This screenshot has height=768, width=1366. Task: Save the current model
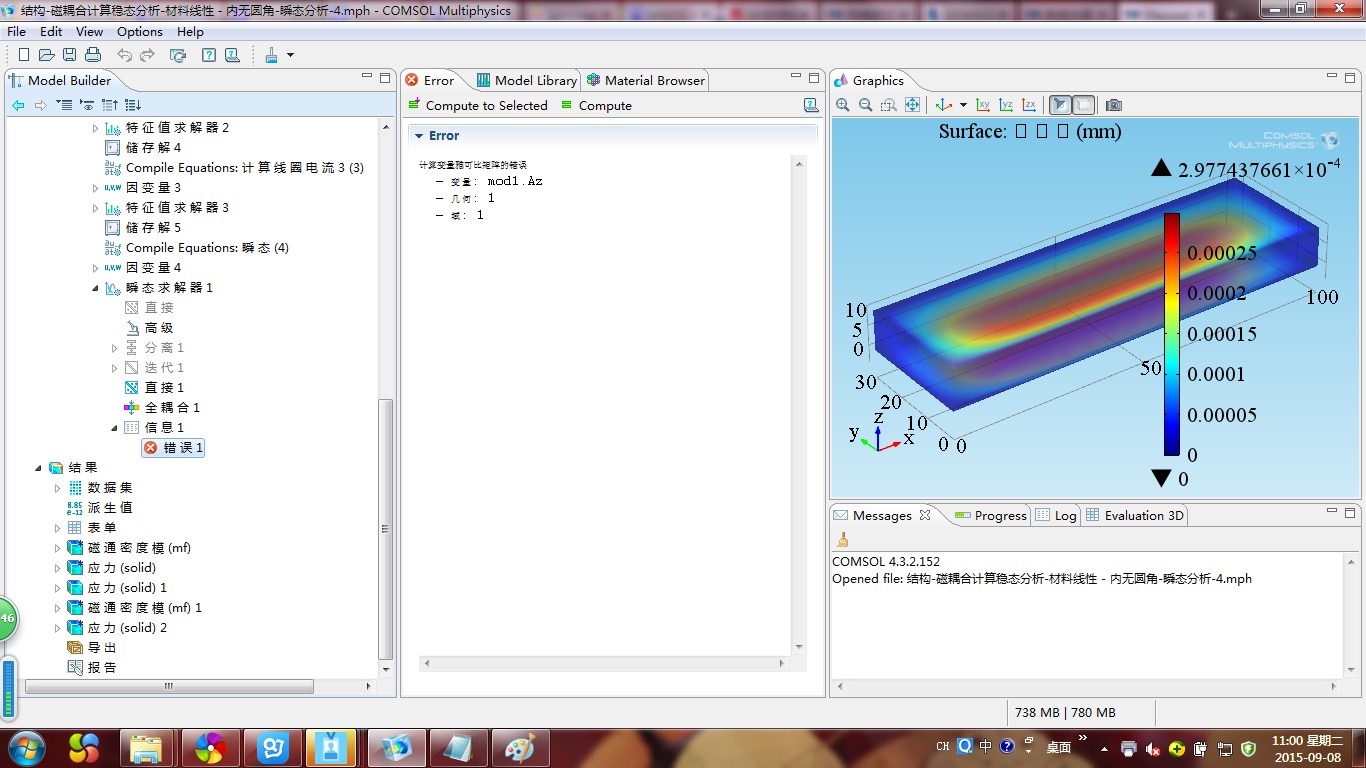point(70,55)
